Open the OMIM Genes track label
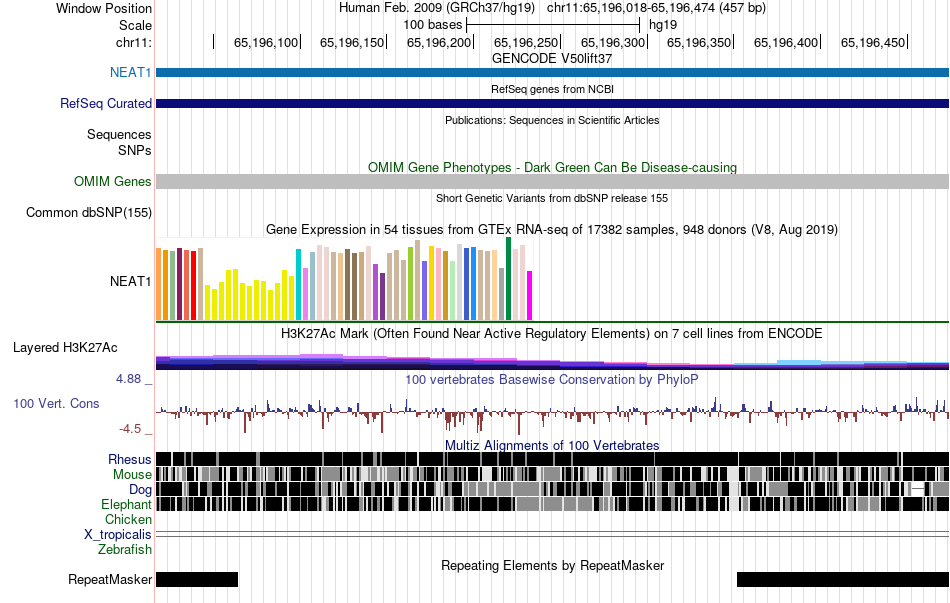 112,182
